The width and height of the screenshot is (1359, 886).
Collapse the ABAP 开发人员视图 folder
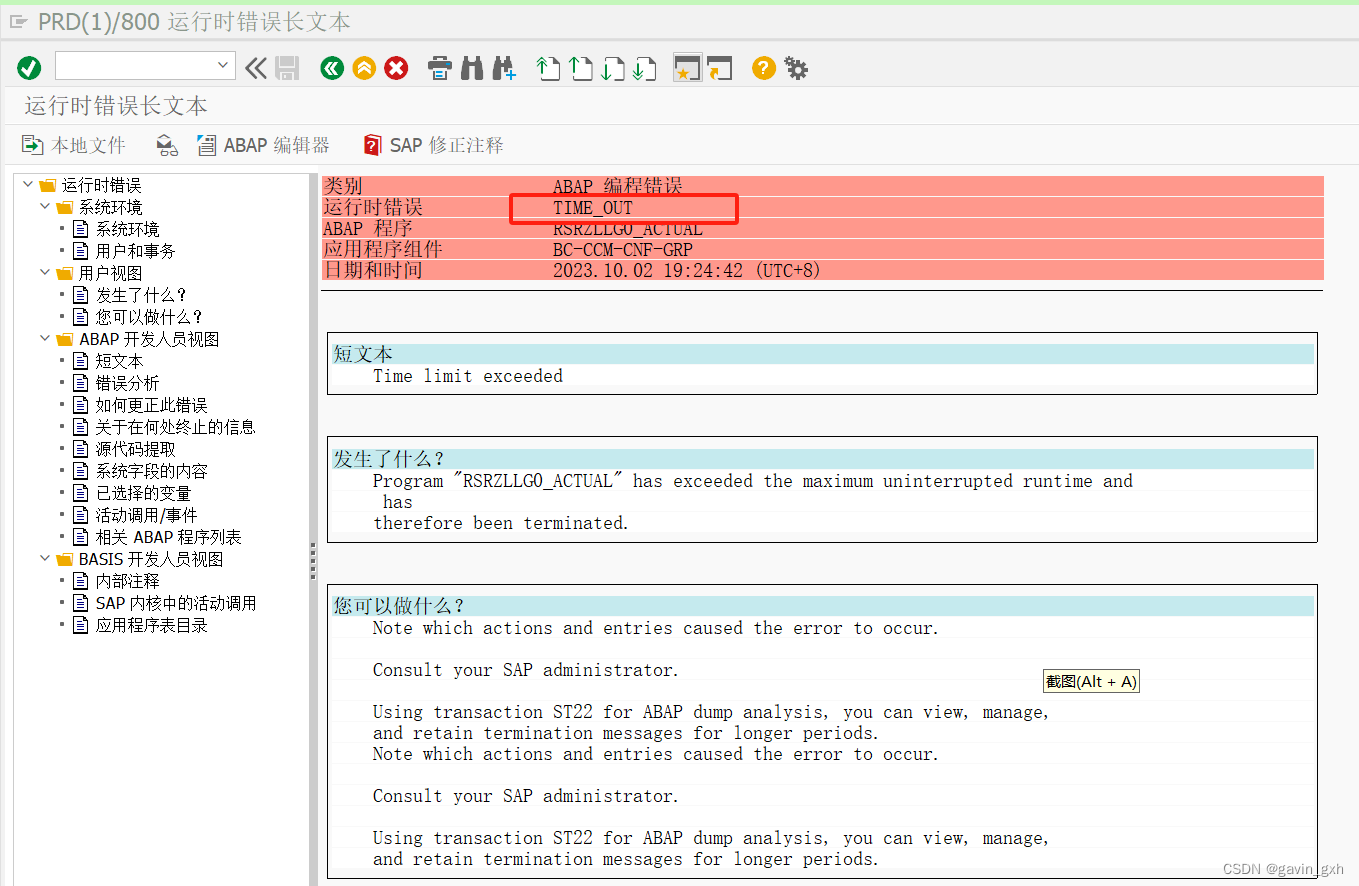point(43,338)
